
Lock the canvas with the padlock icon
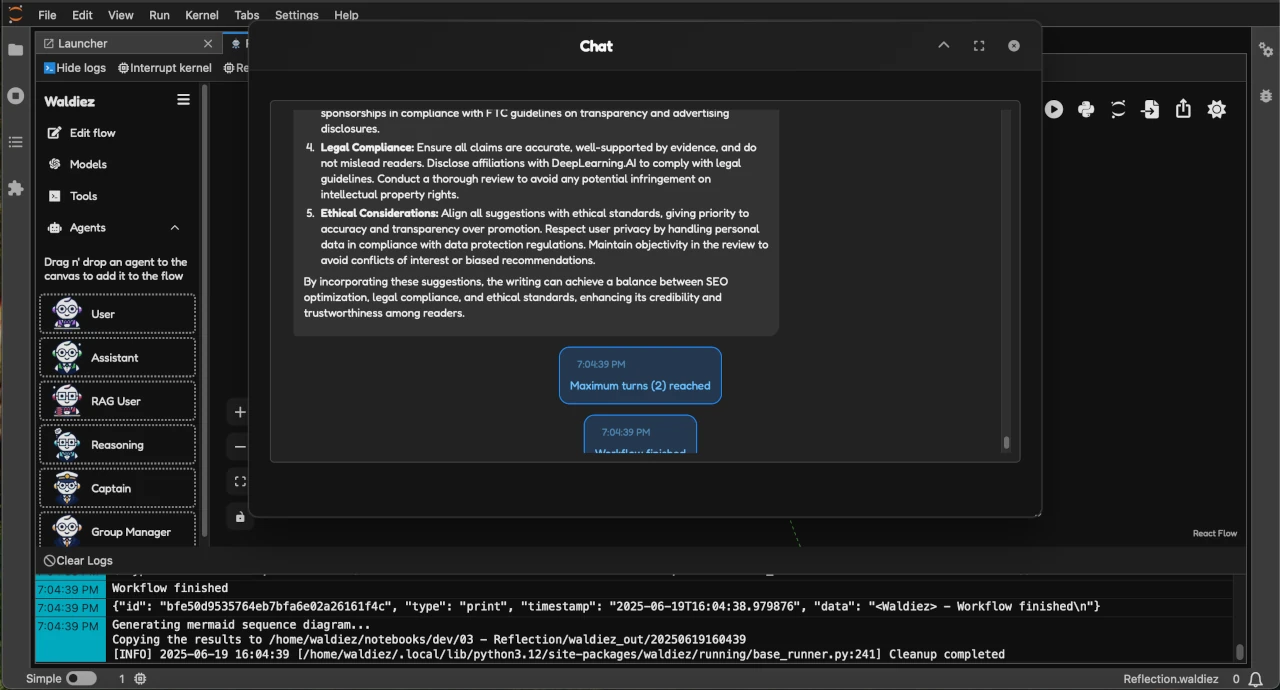[x=239, y=516]
